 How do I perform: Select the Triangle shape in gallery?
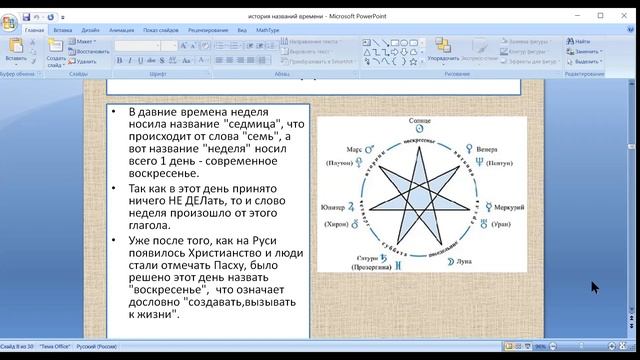367,52
